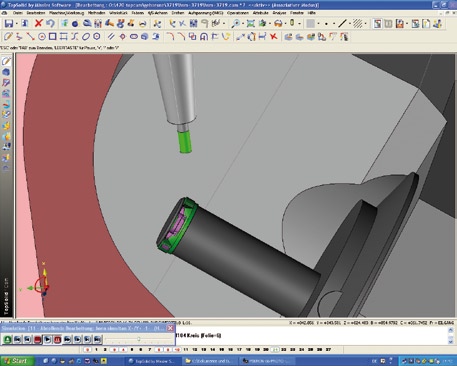Click the red X cancel icon

[x=39, y=23]
